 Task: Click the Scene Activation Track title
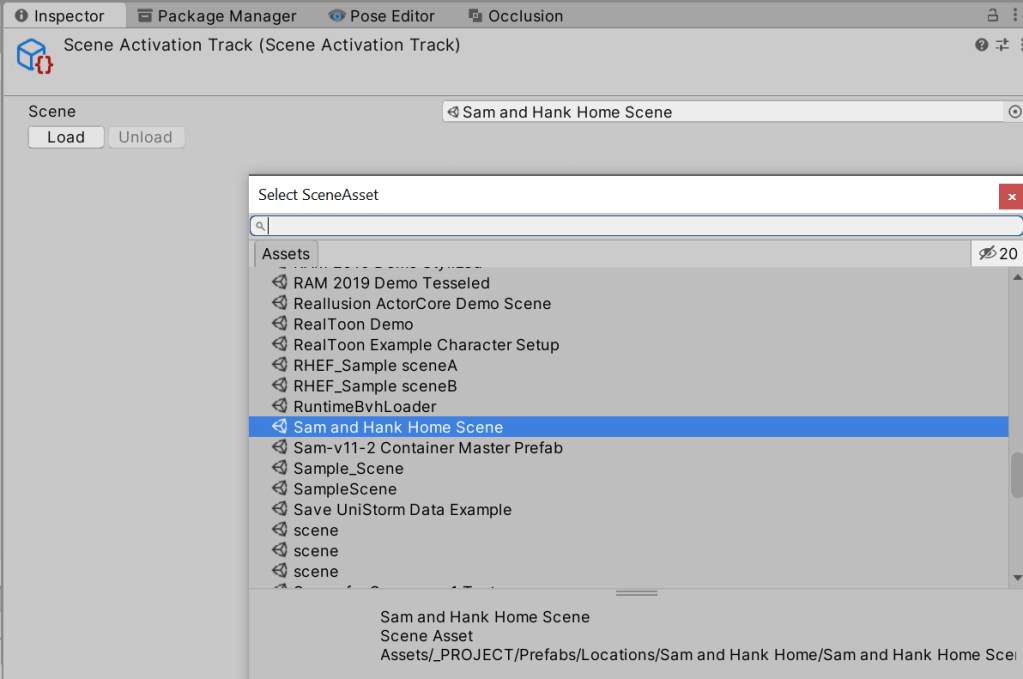(262, 45)
